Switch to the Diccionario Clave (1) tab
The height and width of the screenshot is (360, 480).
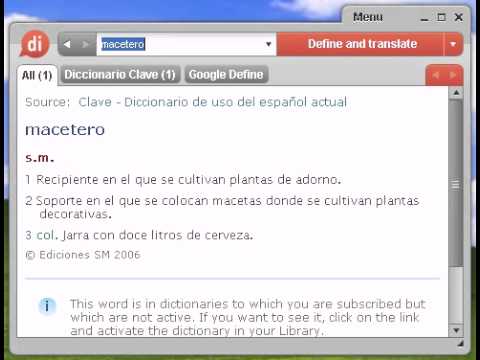coord(120,74)
